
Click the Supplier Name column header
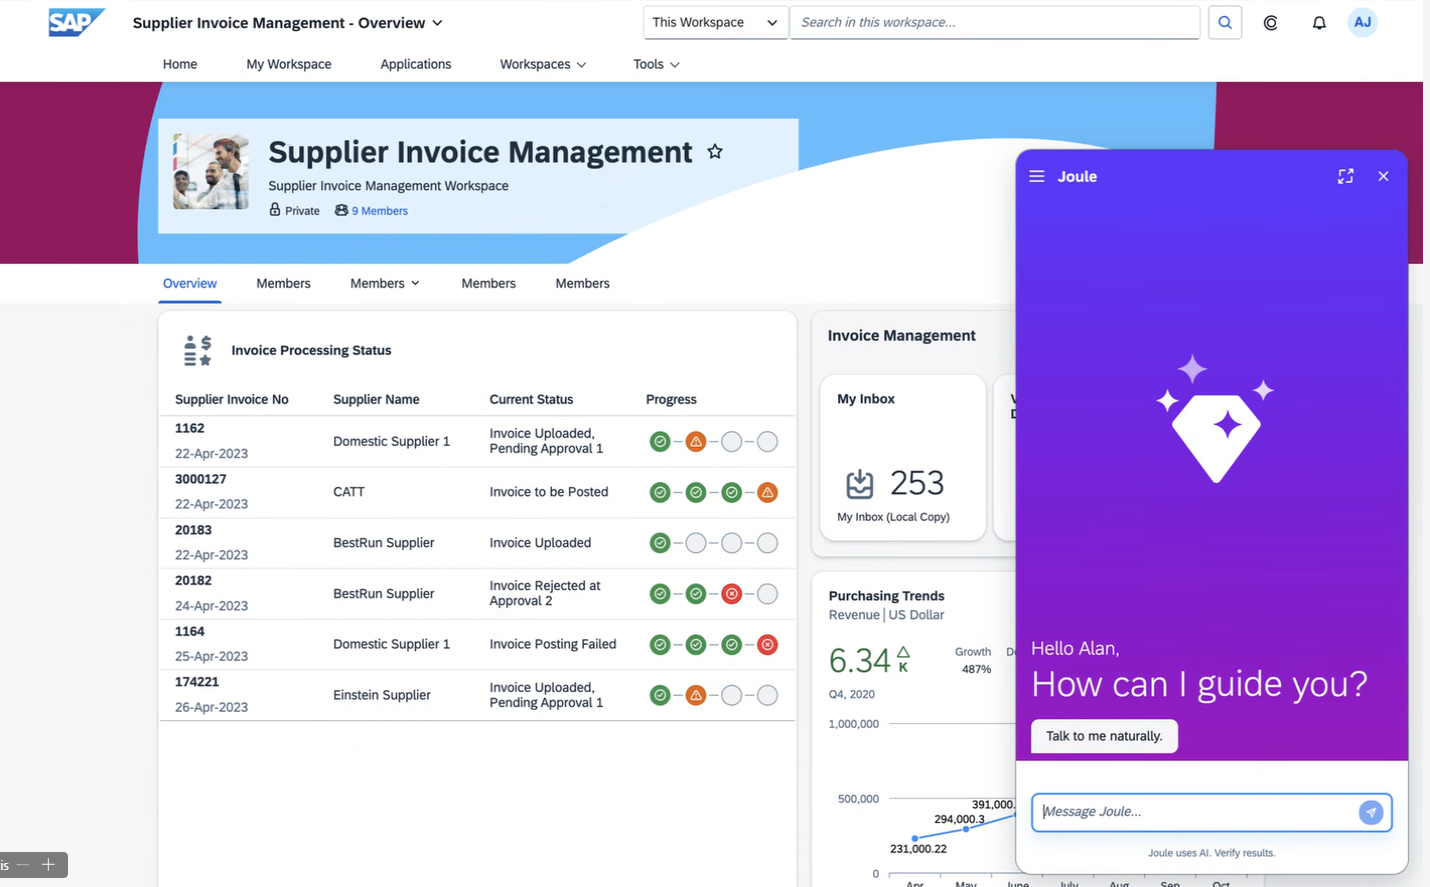tap(376, 399)
